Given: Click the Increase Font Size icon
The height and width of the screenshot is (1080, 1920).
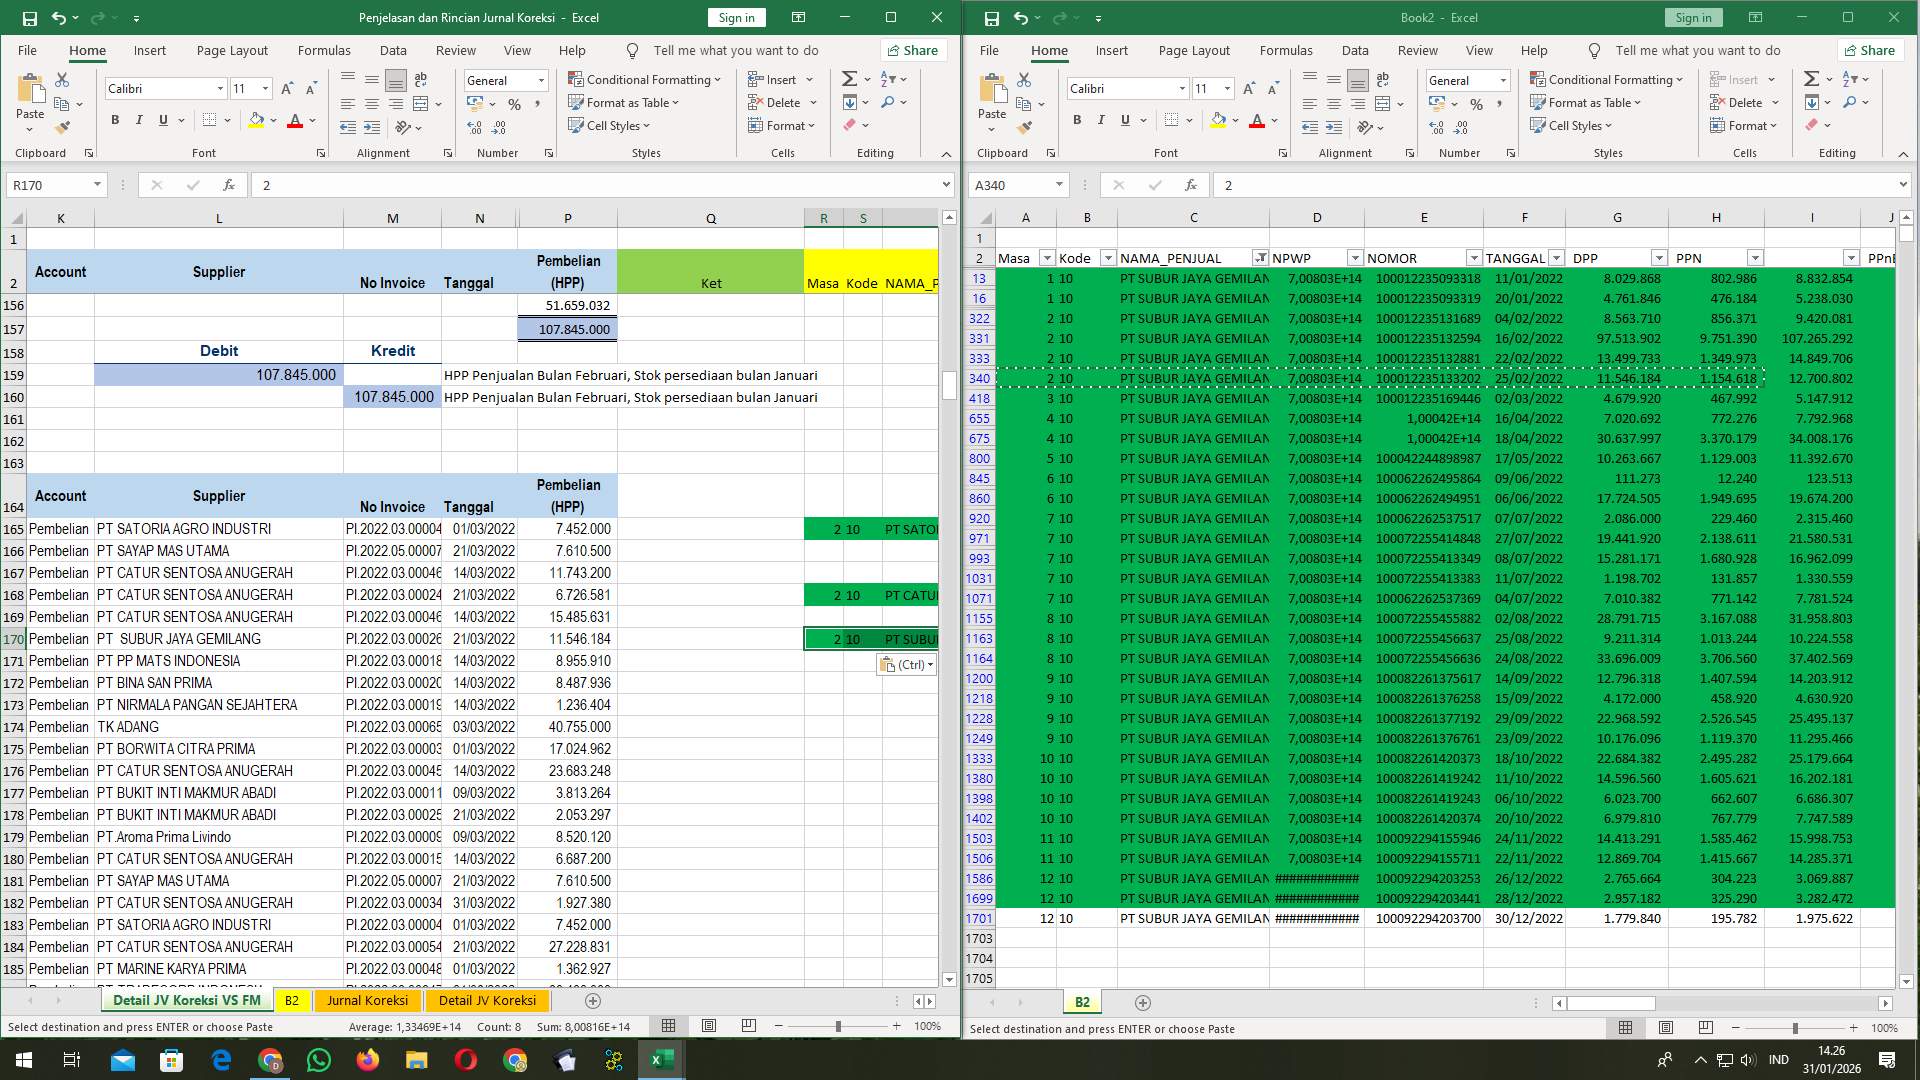Looking at the screenshot, I should tap(287, 88).
